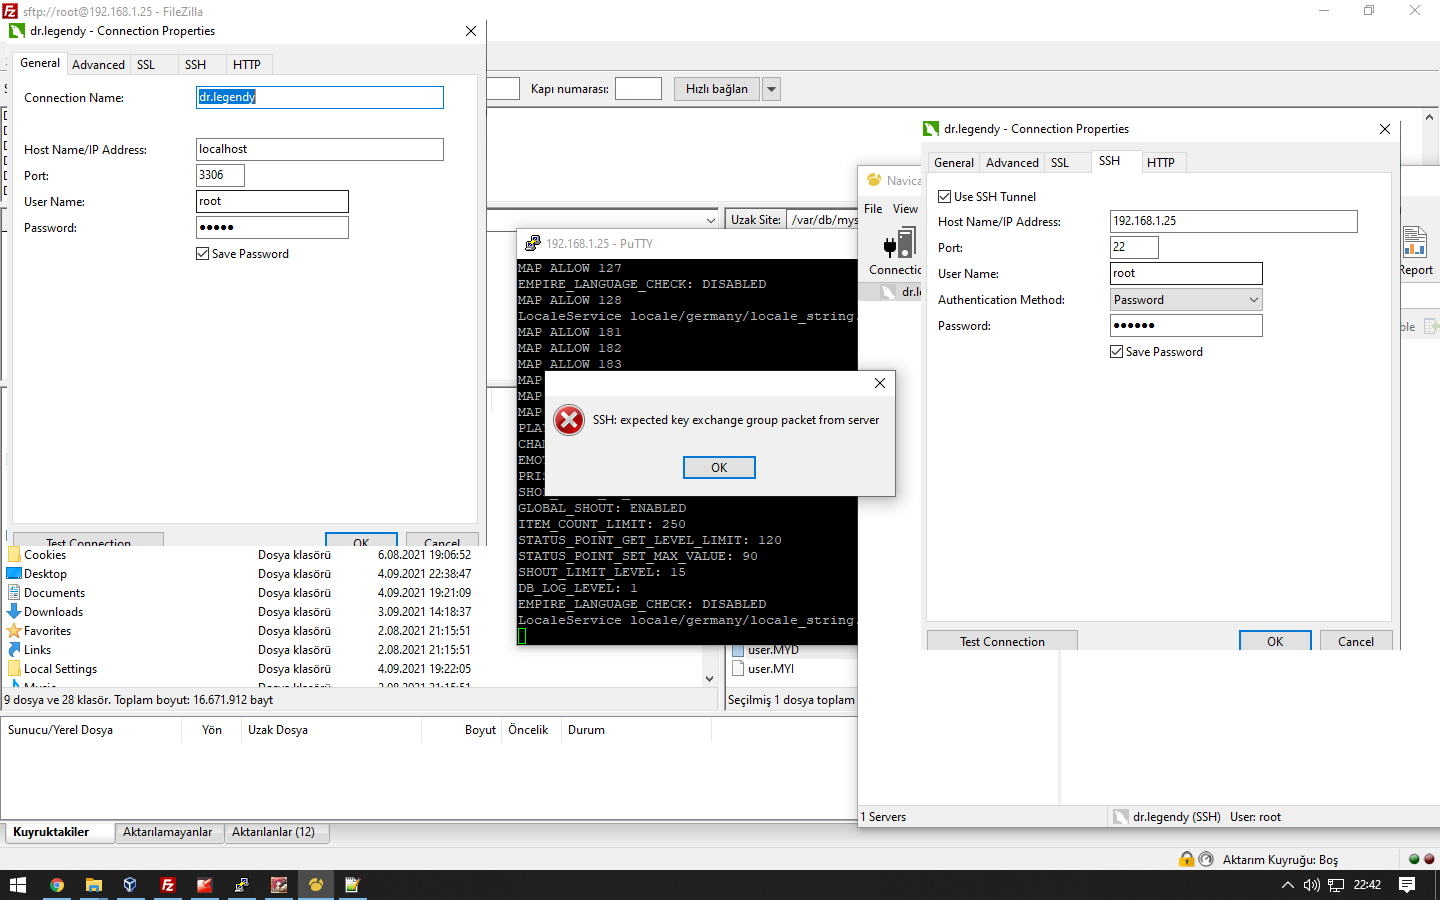Open VirtualBox from the taskbar
The width and height of the screenshot is (1440, 900).
[x=130, y=885]
